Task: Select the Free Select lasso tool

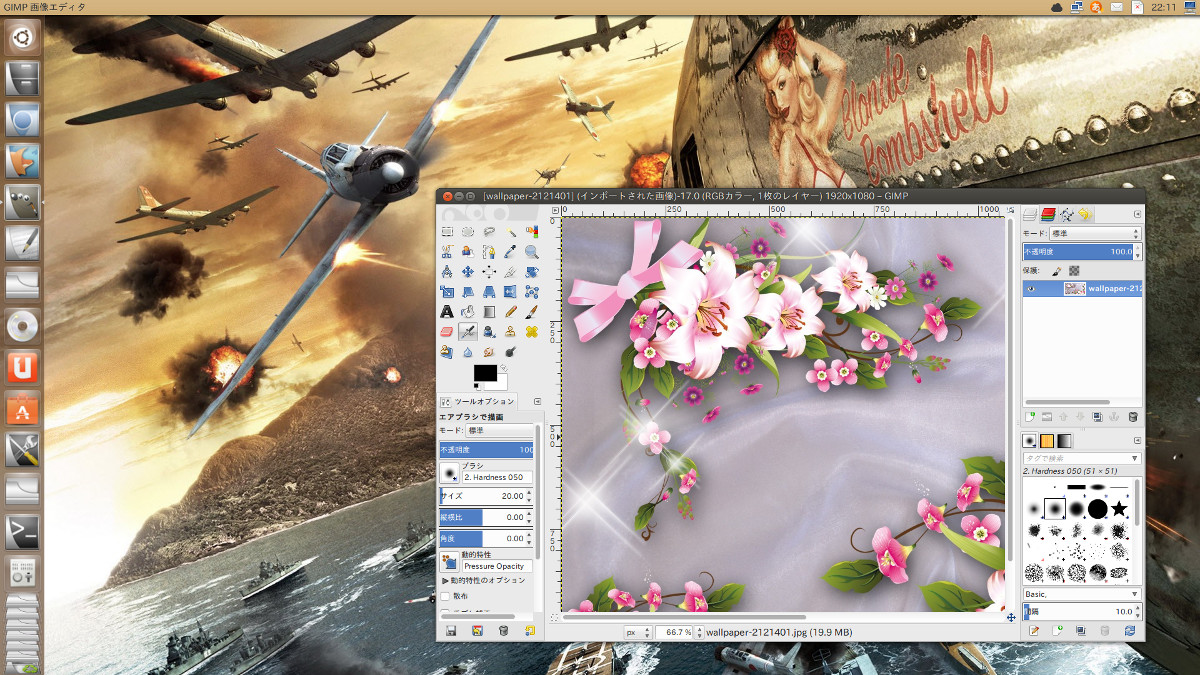Action: 489,231
